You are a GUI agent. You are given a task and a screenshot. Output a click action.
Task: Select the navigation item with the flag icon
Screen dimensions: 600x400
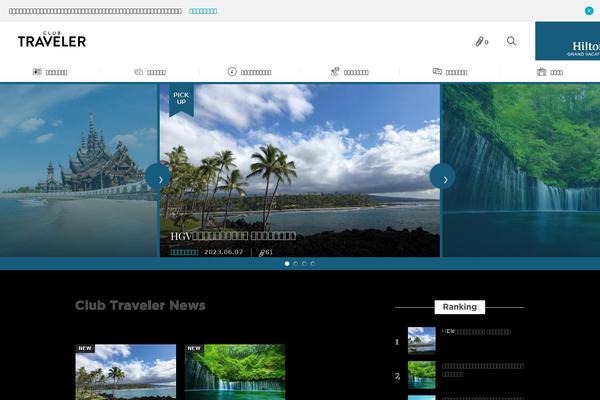point(50,72)
